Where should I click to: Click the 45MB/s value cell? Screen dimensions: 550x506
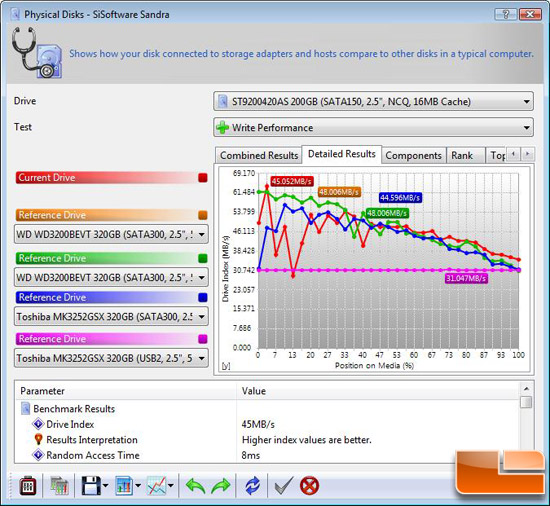258,424
